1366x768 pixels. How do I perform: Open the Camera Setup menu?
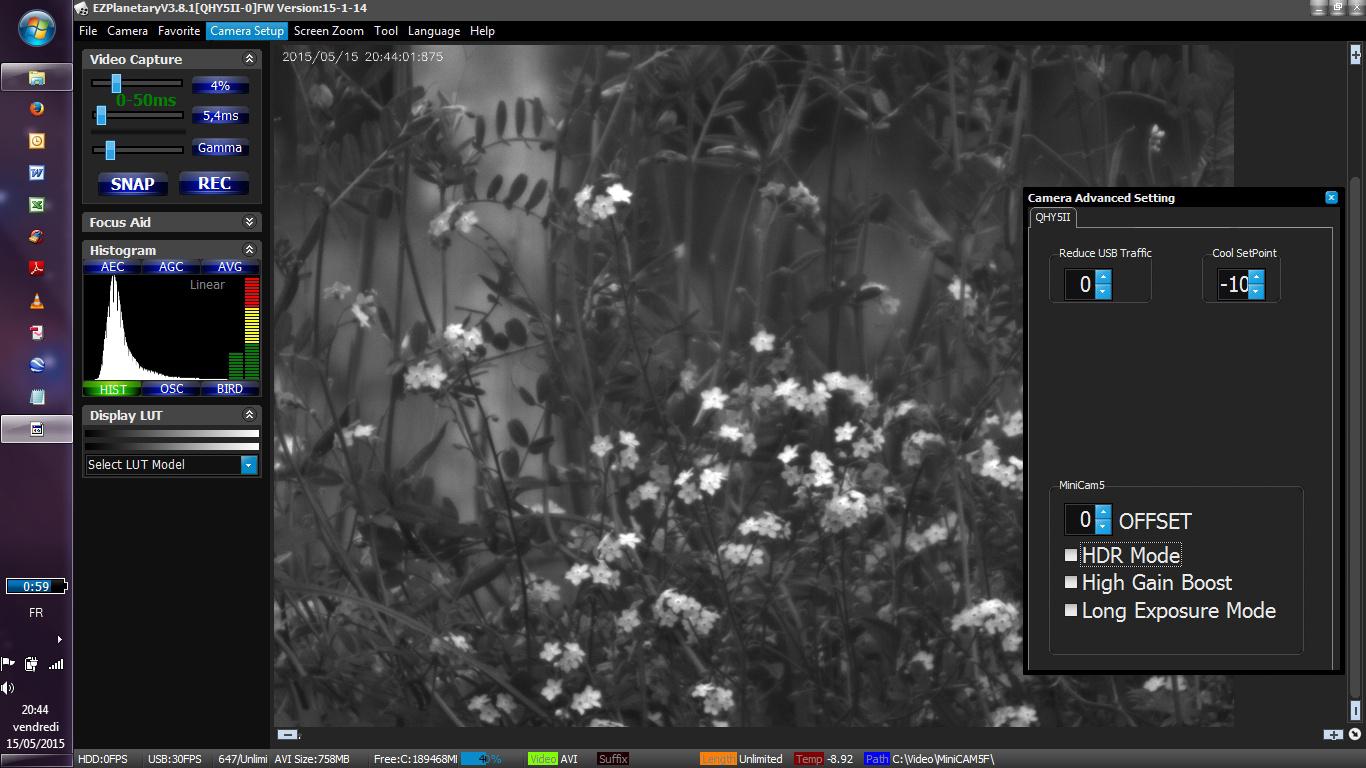pyautogui.click(x=247, y=31)
